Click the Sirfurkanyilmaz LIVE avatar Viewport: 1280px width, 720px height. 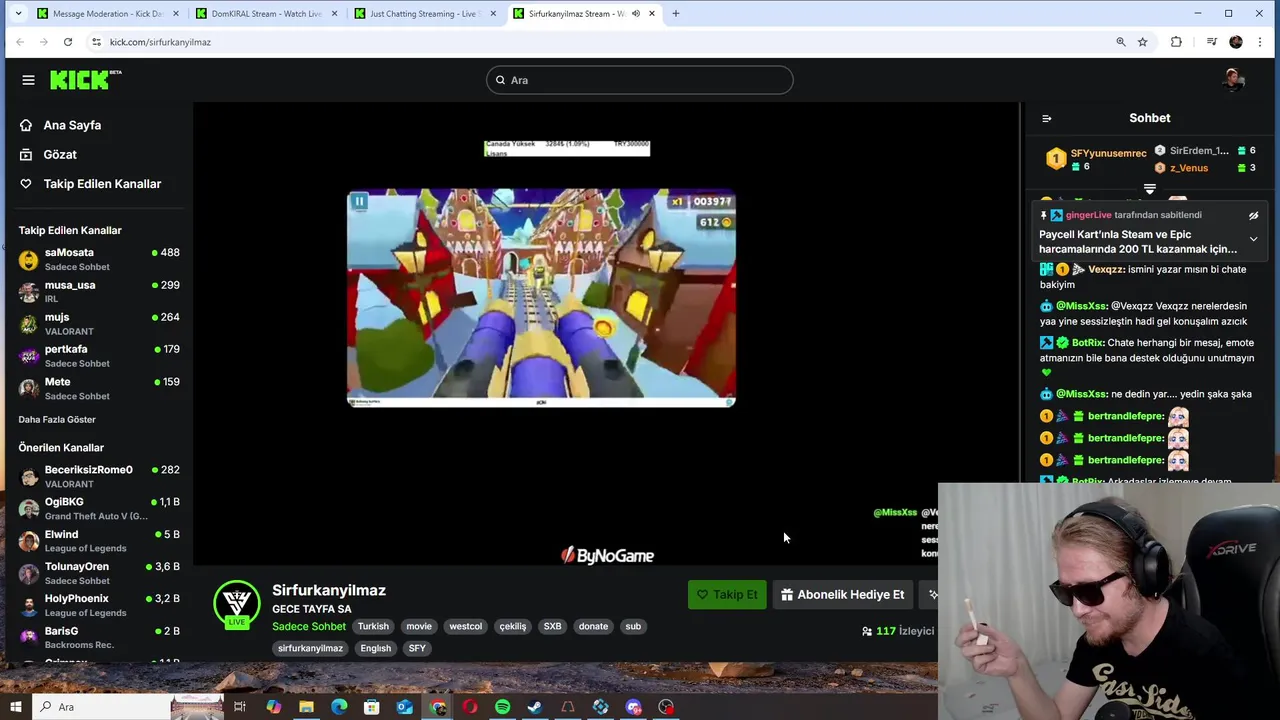237,604
